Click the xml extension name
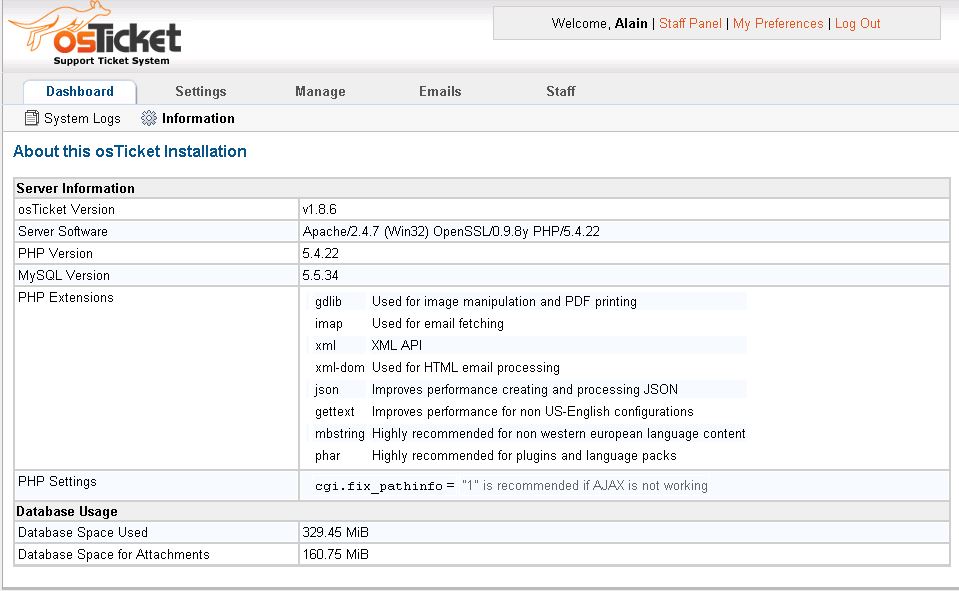The width and height of the screenshot is (959, 591). [325, 346]
